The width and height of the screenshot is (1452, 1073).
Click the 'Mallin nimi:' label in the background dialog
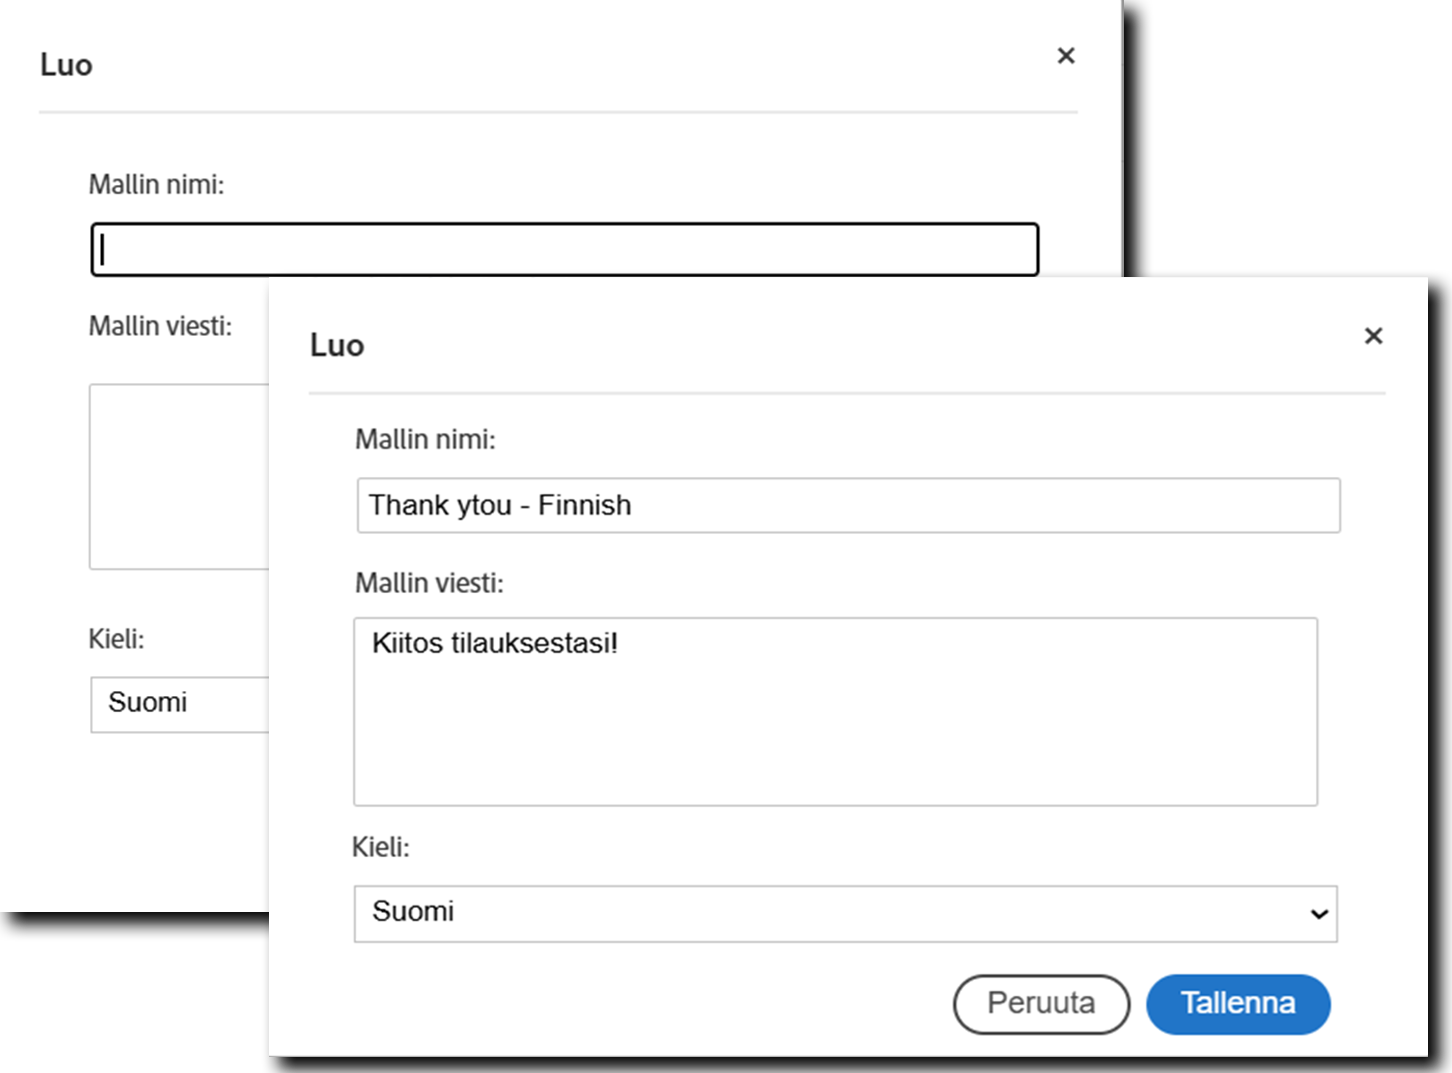click(x=156, y=184)
